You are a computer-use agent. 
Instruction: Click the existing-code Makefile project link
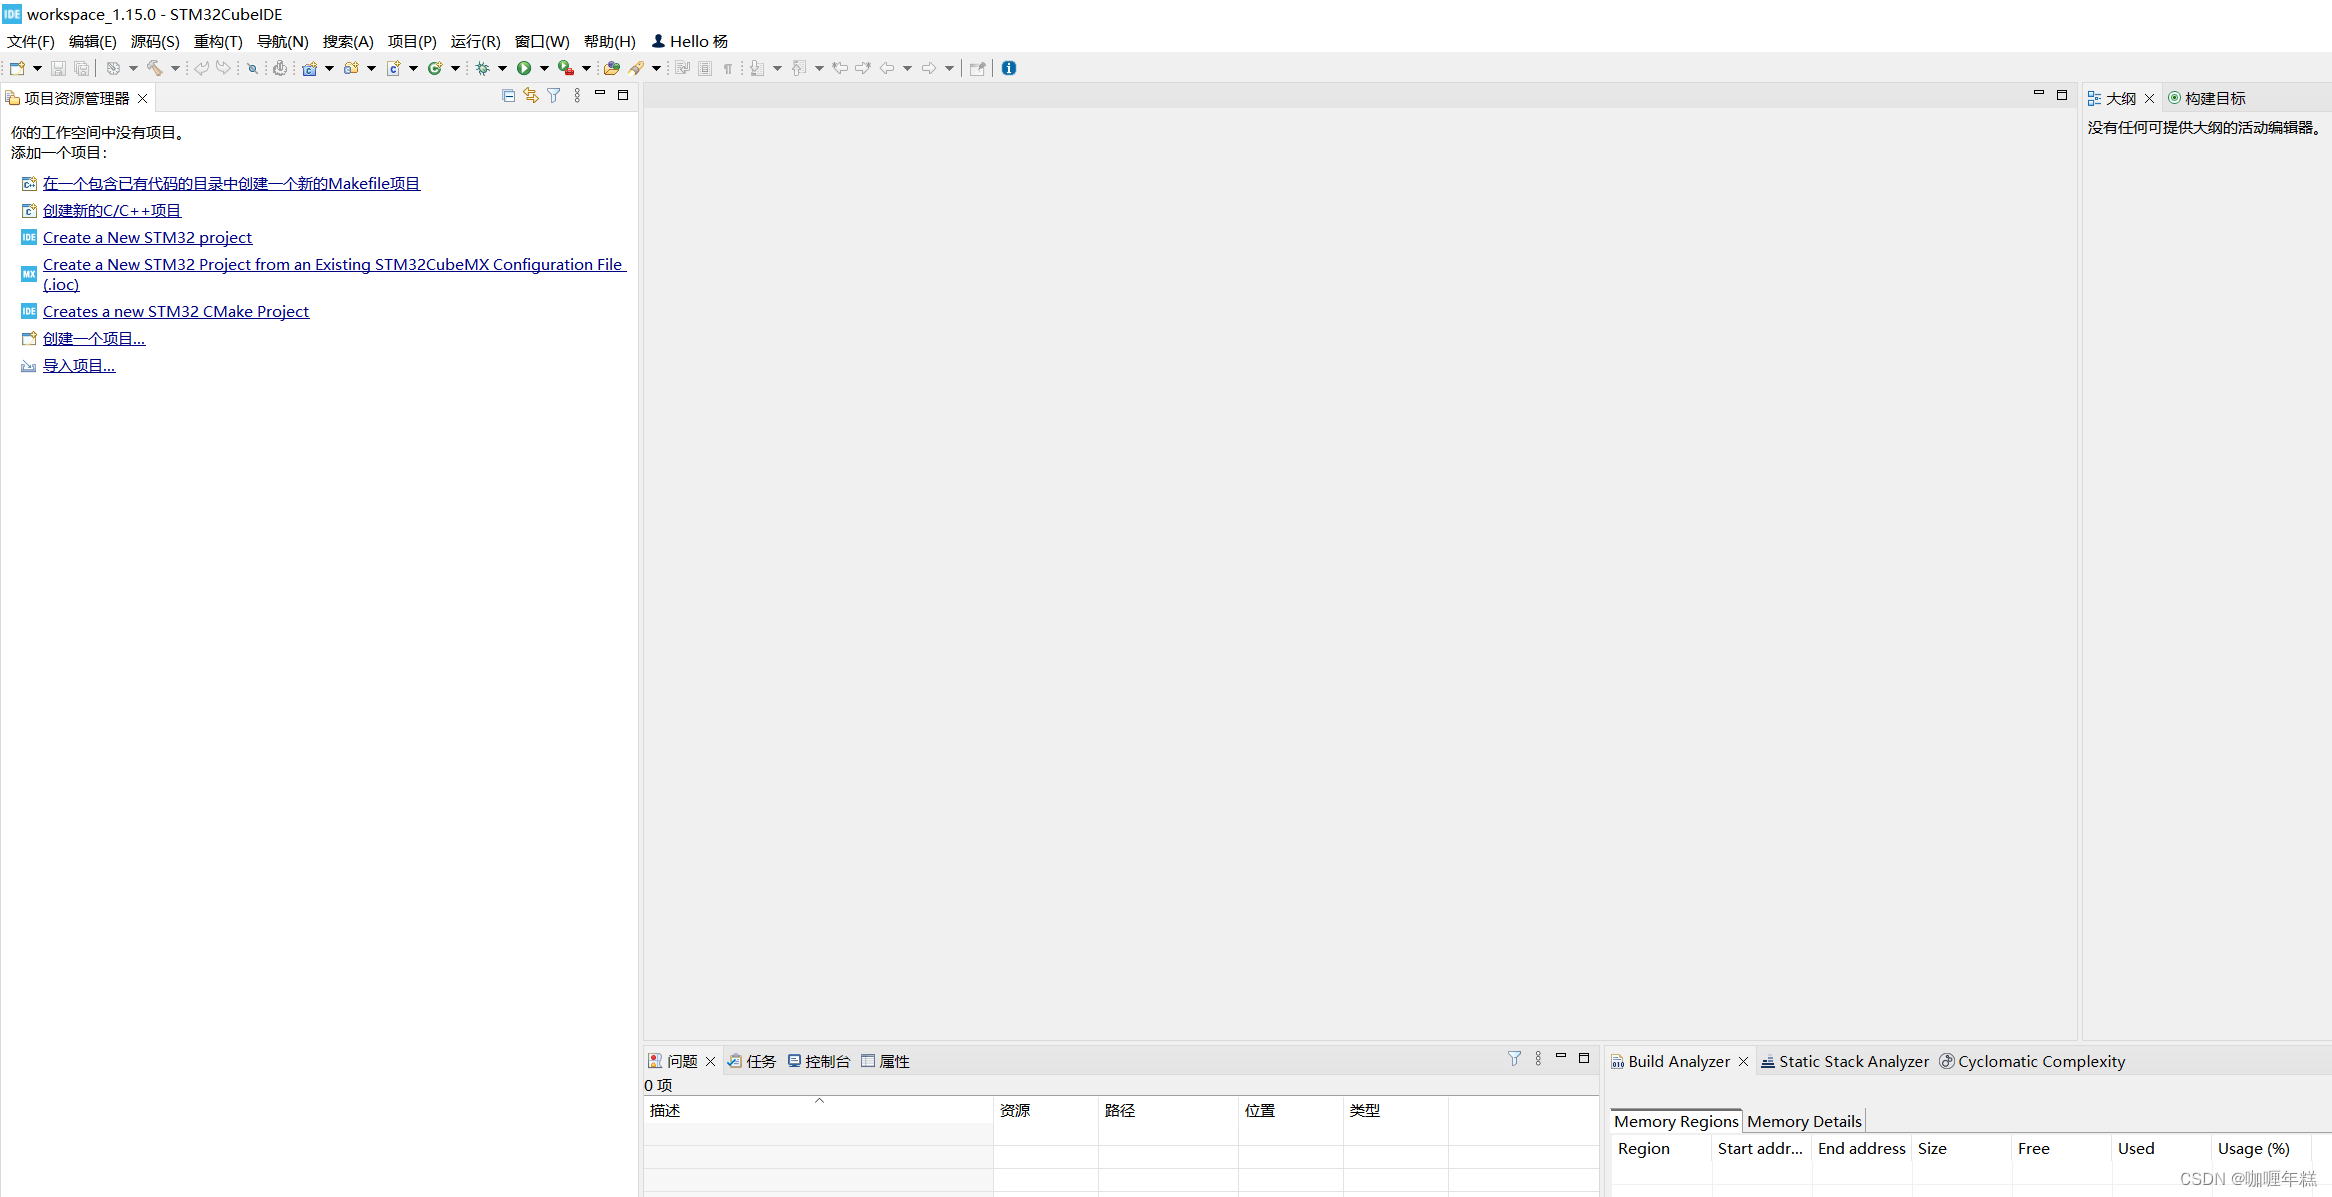tap(231, 183)
